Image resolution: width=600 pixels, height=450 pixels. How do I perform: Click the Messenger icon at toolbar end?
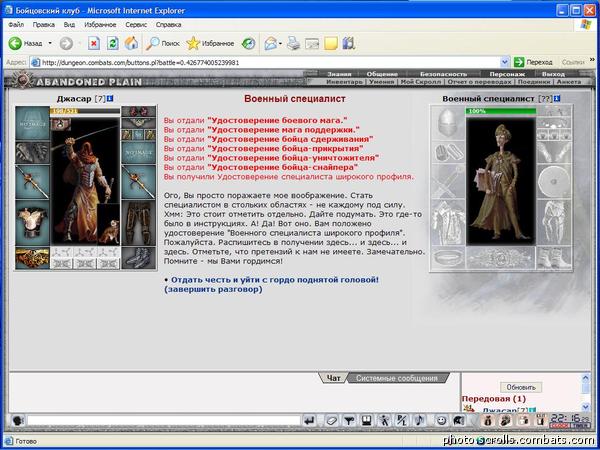point(349,43)
